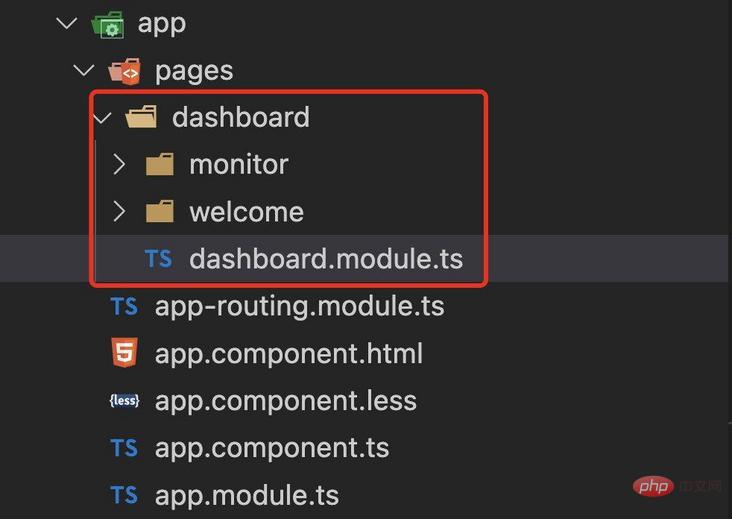Viewport: 732px width, 519px height.
Task: Click the welcome folder icon
Action: click(159, 212)
